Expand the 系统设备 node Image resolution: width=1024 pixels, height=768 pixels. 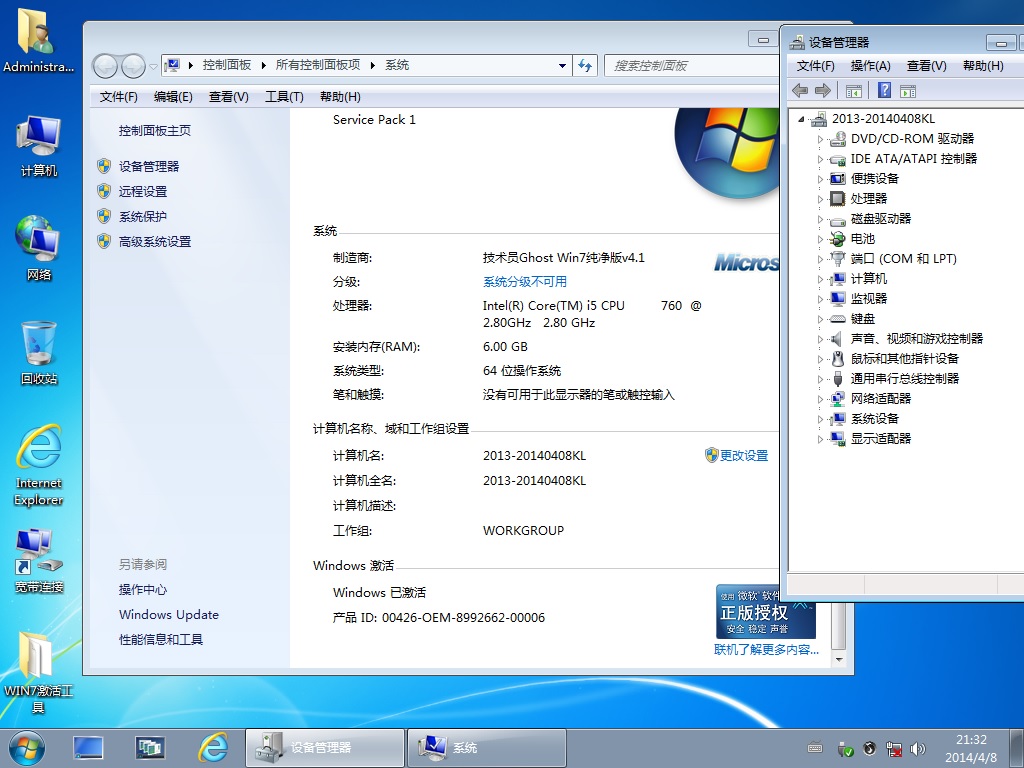820,419
